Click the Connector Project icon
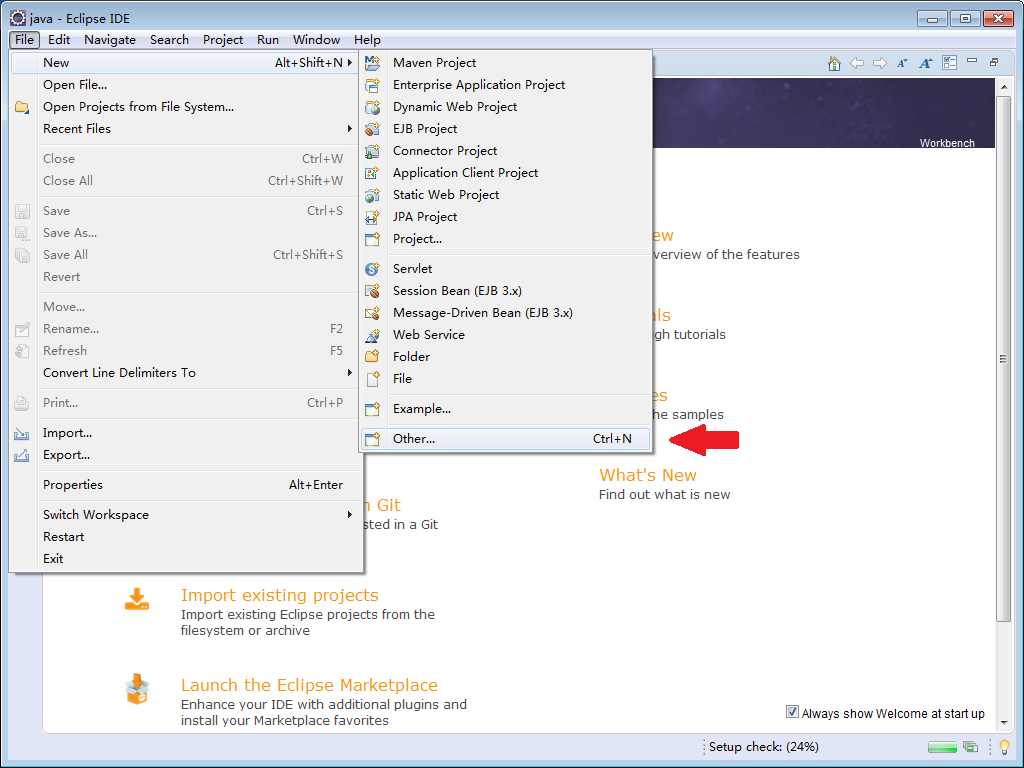 tap(372, 151)
